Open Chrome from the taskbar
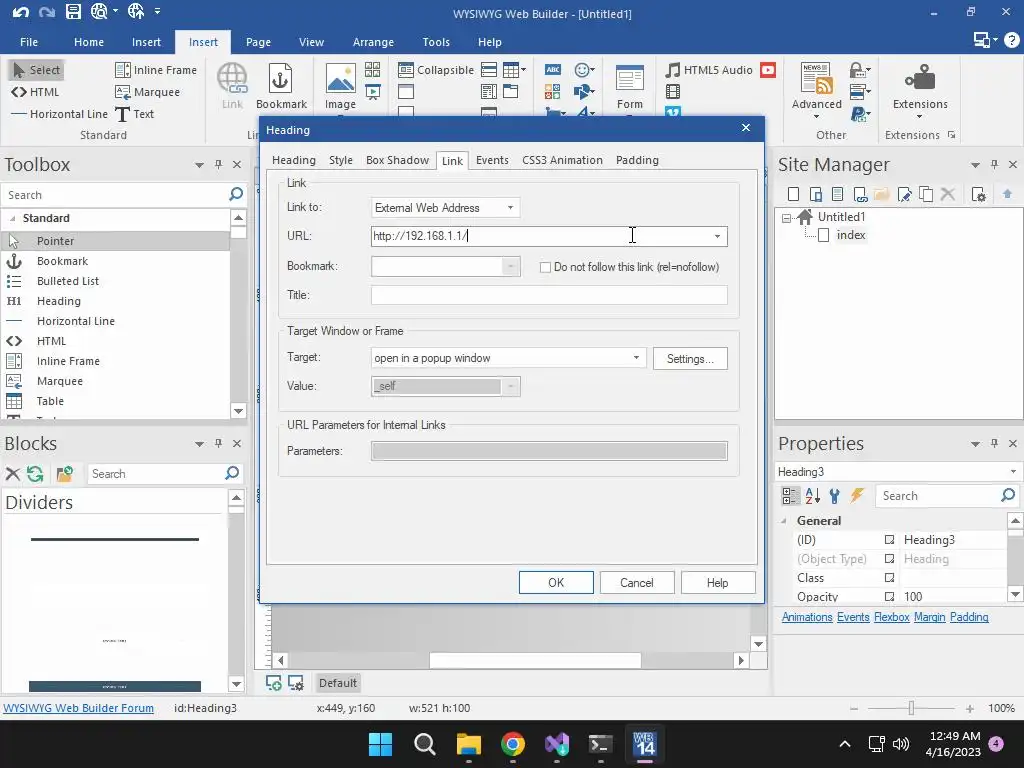Viewport: 1024px width, 768px height. (x=513, y=744)
